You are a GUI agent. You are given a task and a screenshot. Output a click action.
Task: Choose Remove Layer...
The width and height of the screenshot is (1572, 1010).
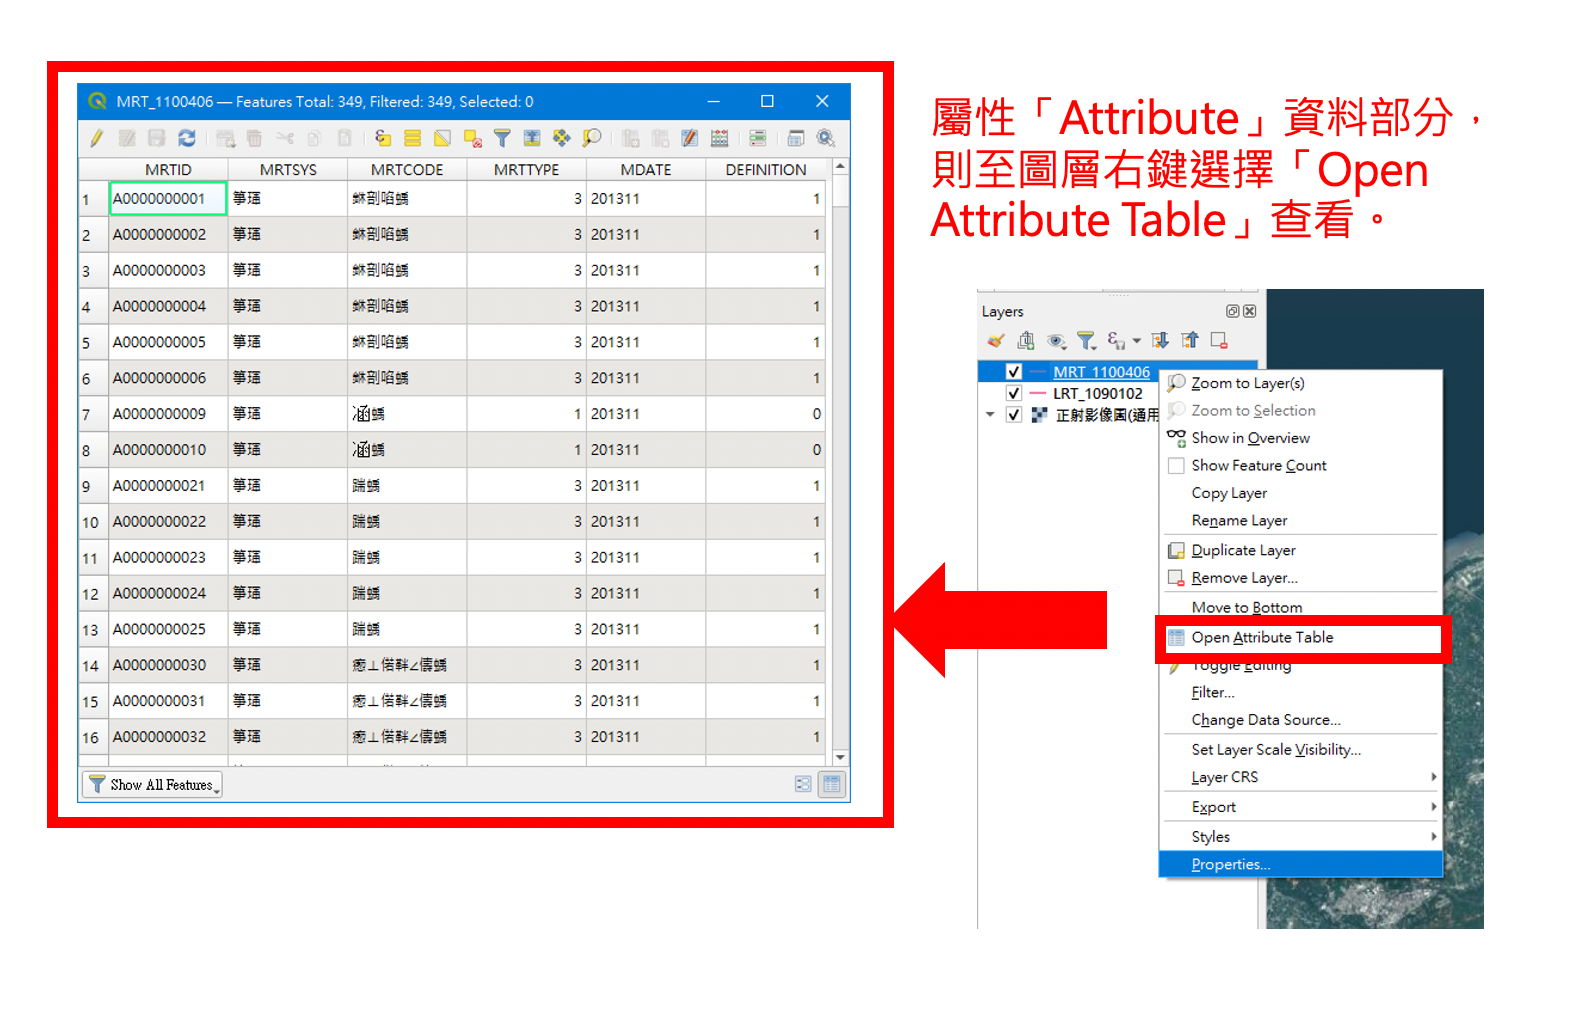pos(1245,578)
